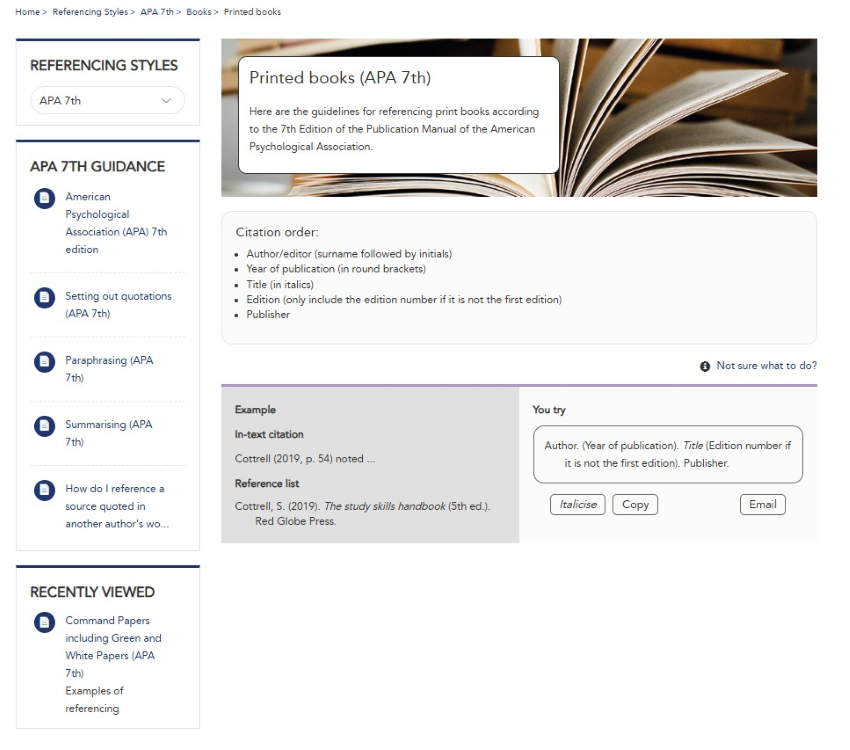Click the Copy button

[635, 505]
